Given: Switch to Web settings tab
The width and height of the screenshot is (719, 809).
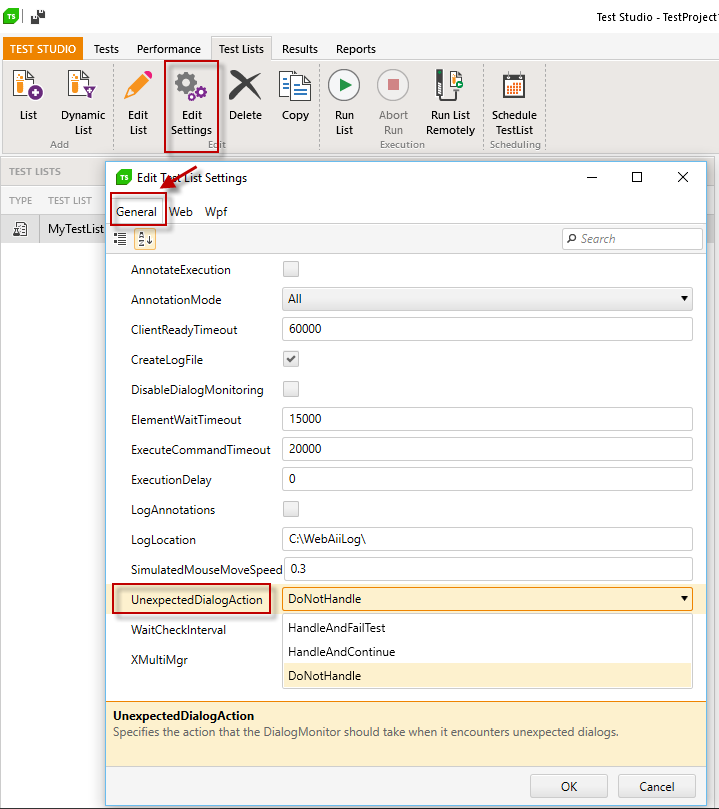Looking at the screenshot, I should coord(181,212).
